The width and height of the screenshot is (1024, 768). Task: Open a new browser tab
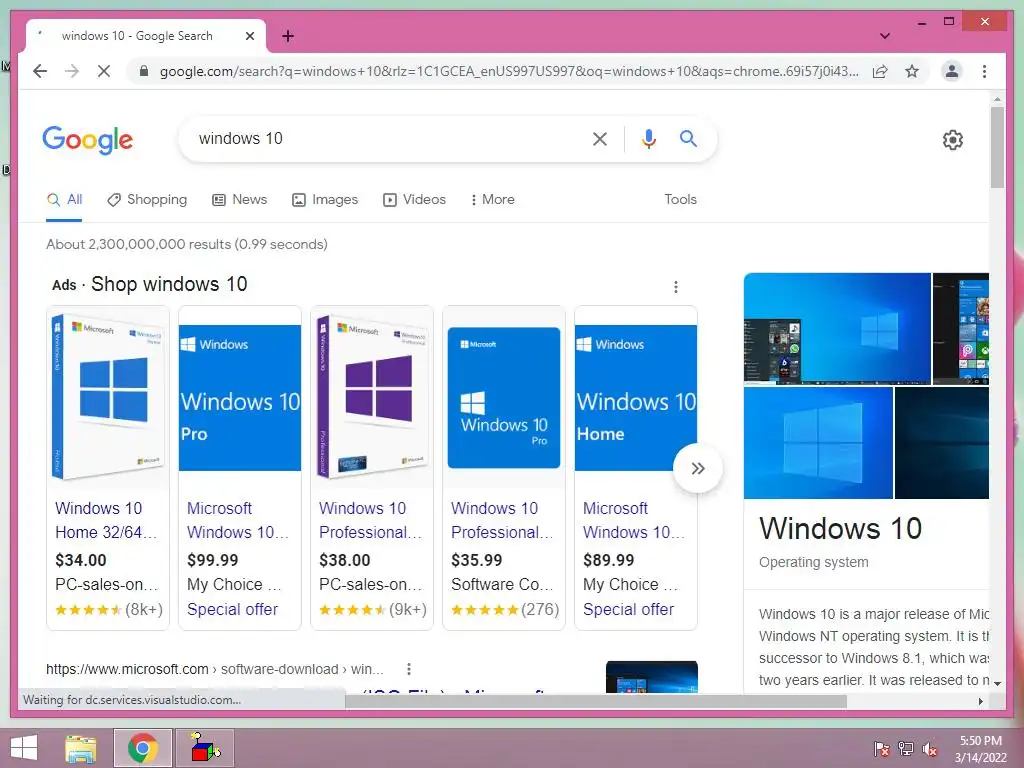(288, 36)
